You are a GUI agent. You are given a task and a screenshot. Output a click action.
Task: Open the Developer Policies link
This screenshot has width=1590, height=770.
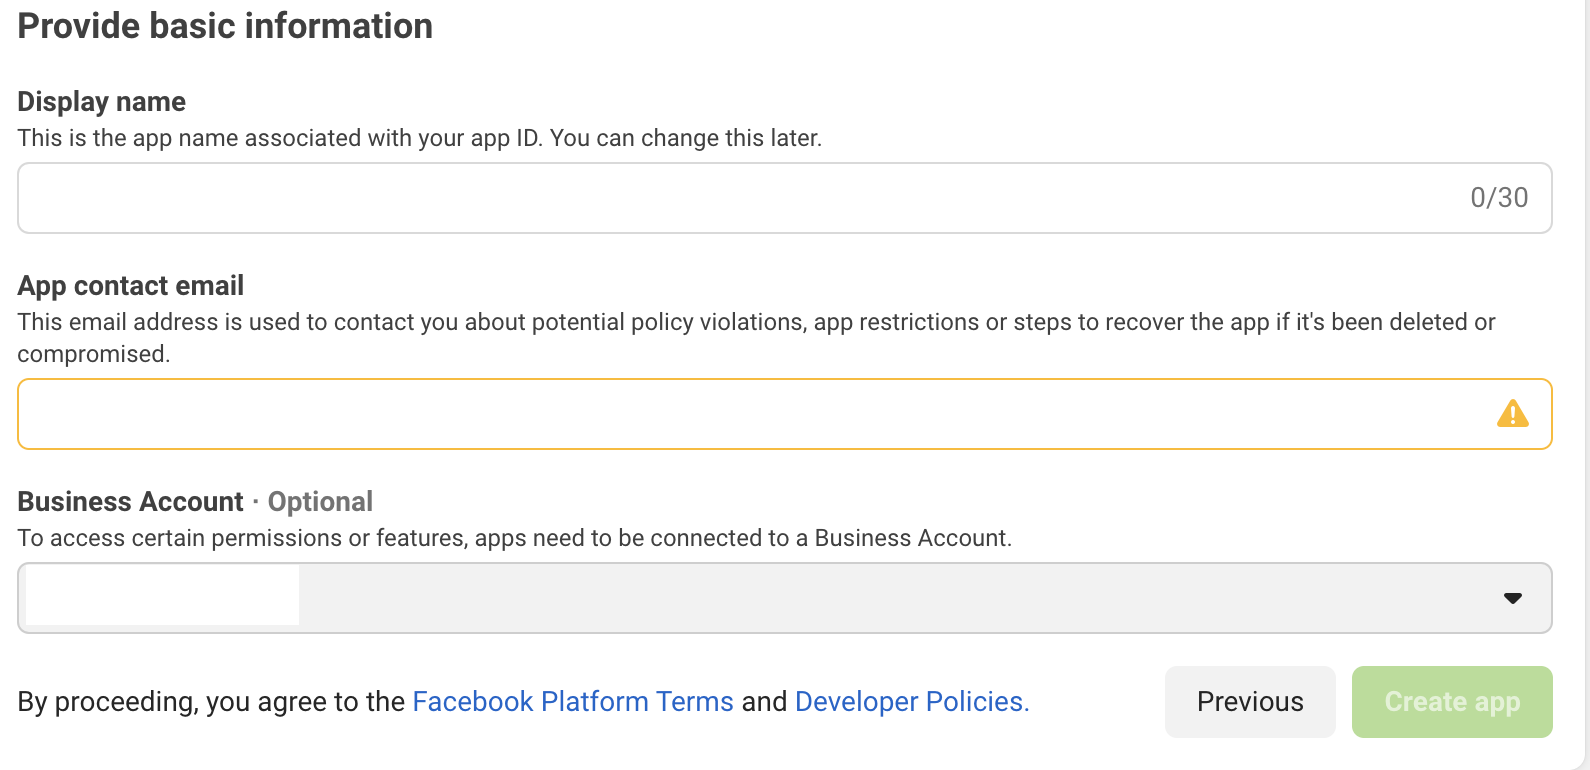911,702
